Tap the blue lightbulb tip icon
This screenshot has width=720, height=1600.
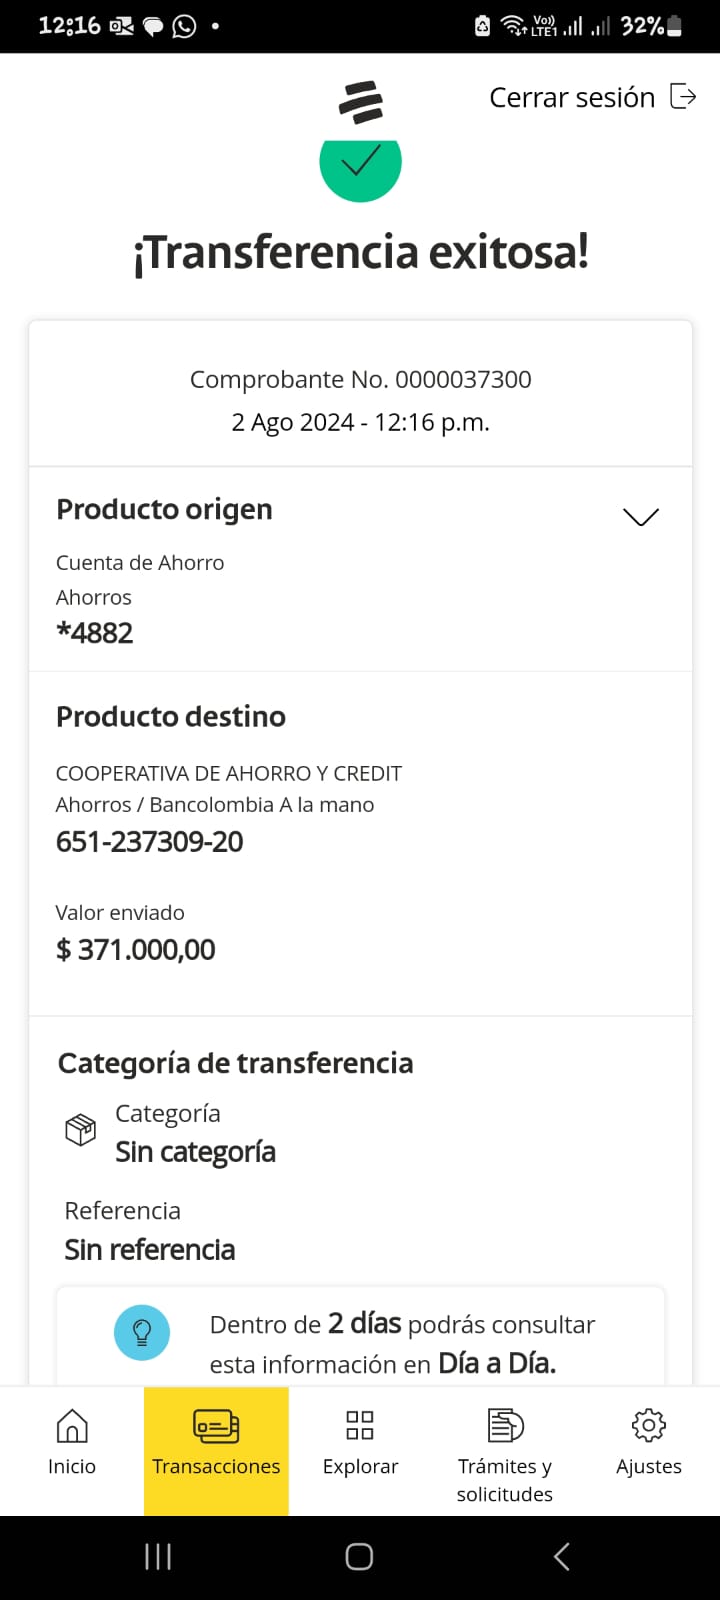coord(142,1332)
